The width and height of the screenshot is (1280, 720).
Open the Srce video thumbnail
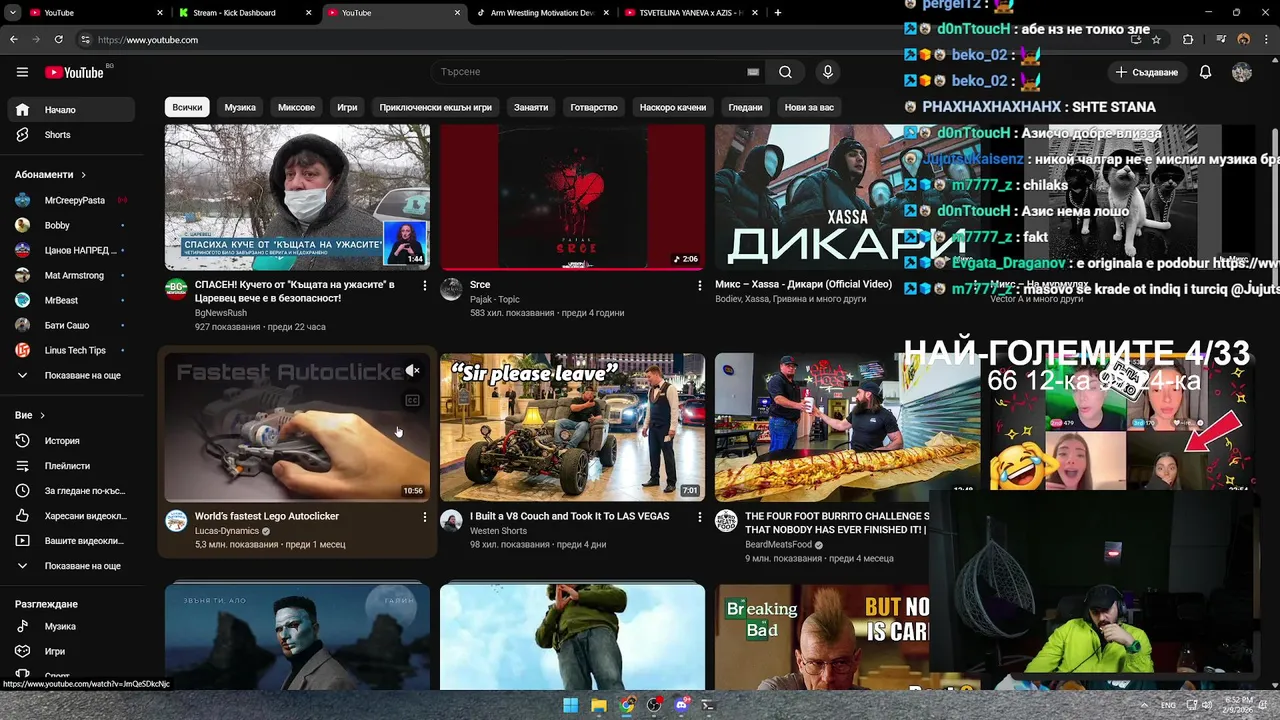pyautogui.click(x=572, y=197)
